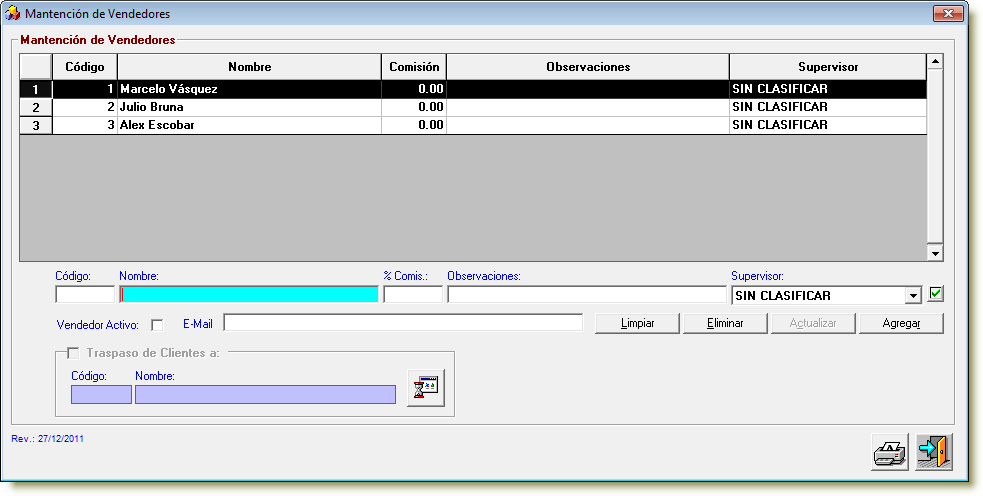Viewport: 983px width, 496px height.
Task: Click the transfer Nombre field
Action: pos(266,394)
